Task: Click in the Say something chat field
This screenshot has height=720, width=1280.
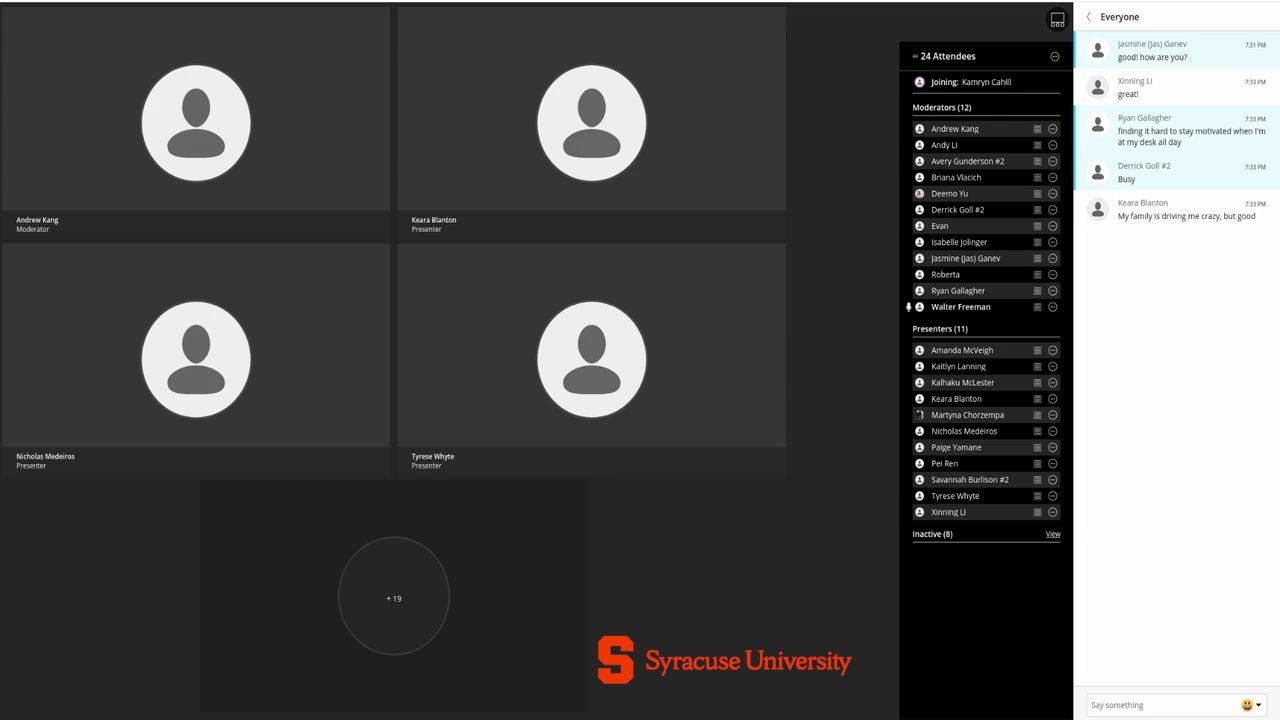Action: (x=1161, y=705)
